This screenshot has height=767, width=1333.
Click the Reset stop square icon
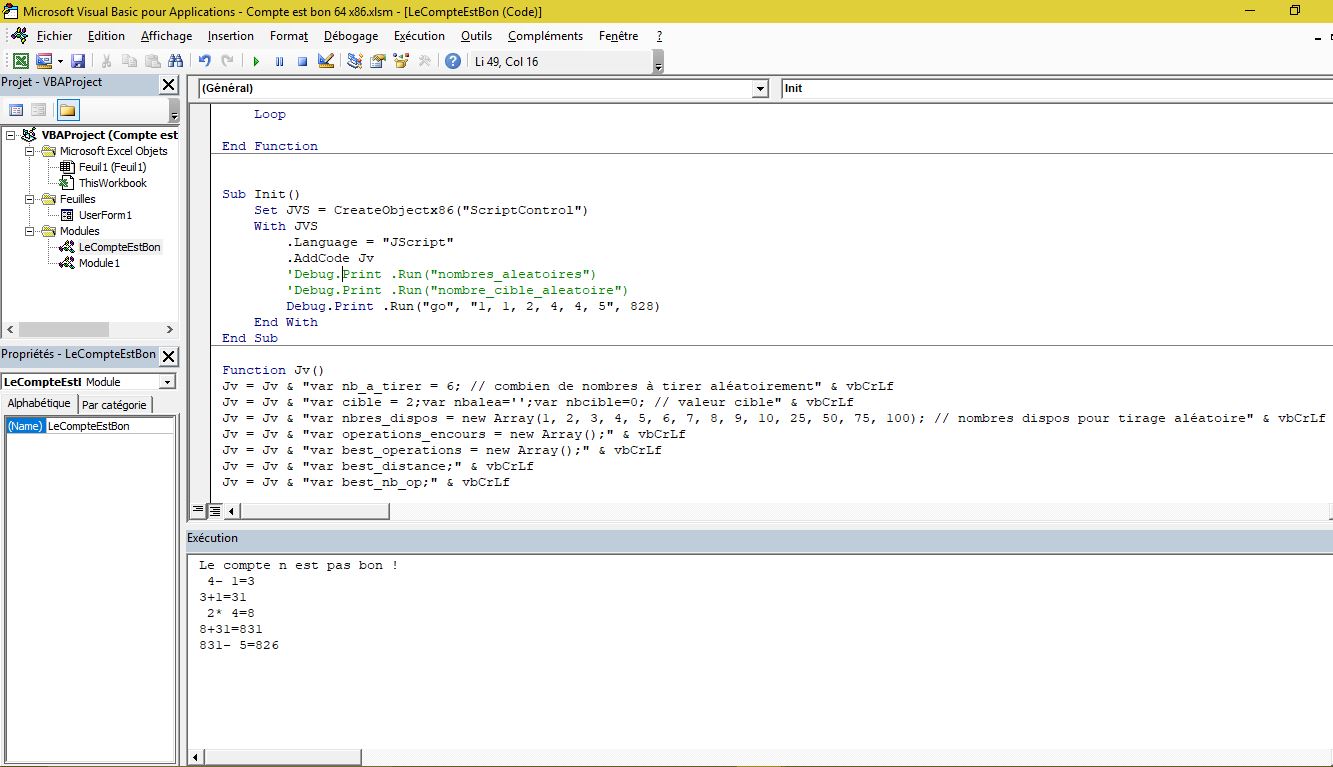pyautogui.click(x=302, y=61)
